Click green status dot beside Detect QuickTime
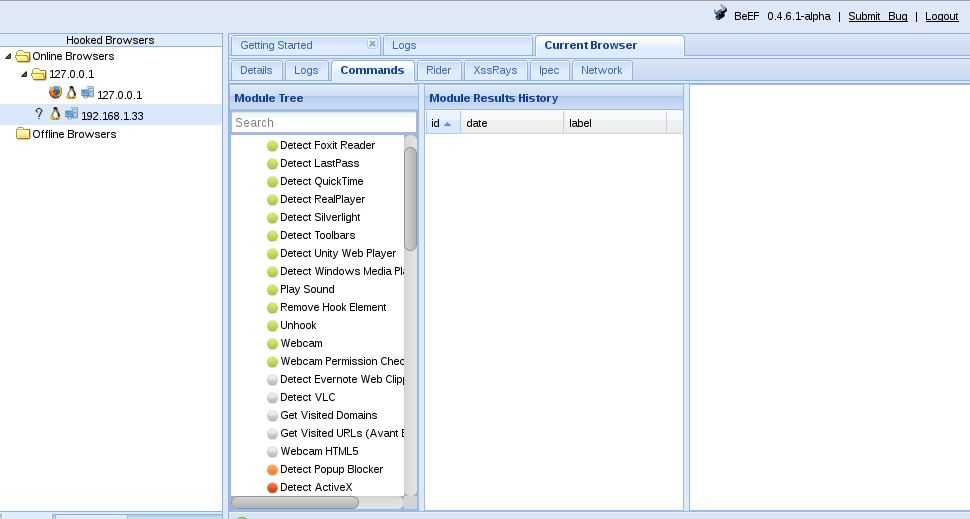The width and height of the screenshot is (970, 519). tap(272, 182)
